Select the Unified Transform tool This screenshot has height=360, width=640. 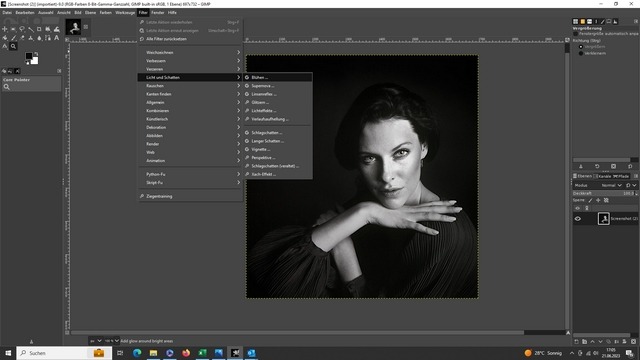tap(48, 29)
